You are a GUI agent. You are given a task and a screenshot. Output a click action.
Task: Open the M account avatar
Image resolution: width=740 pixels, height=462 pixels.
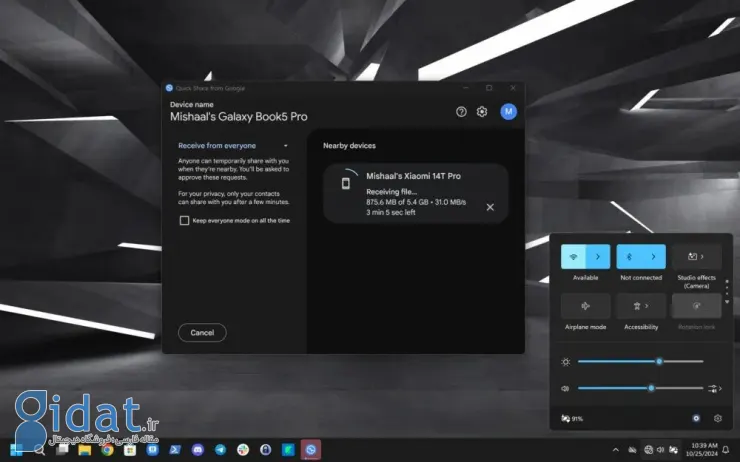pos(508,111)
